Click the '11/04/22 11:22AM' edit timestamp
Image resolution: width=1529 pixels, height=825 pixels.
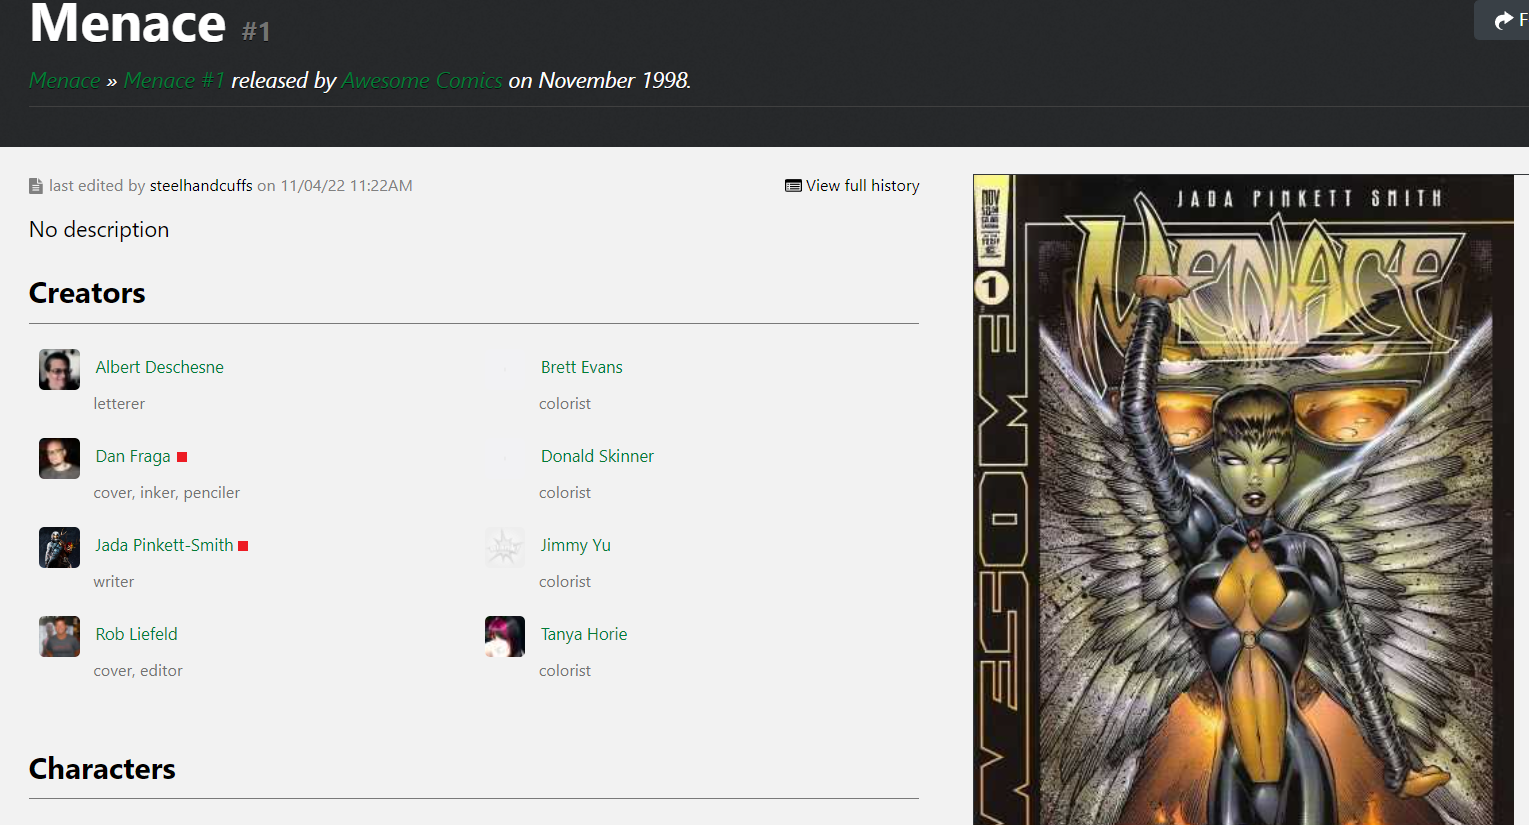pyautogui.click(x=346, y=185)
